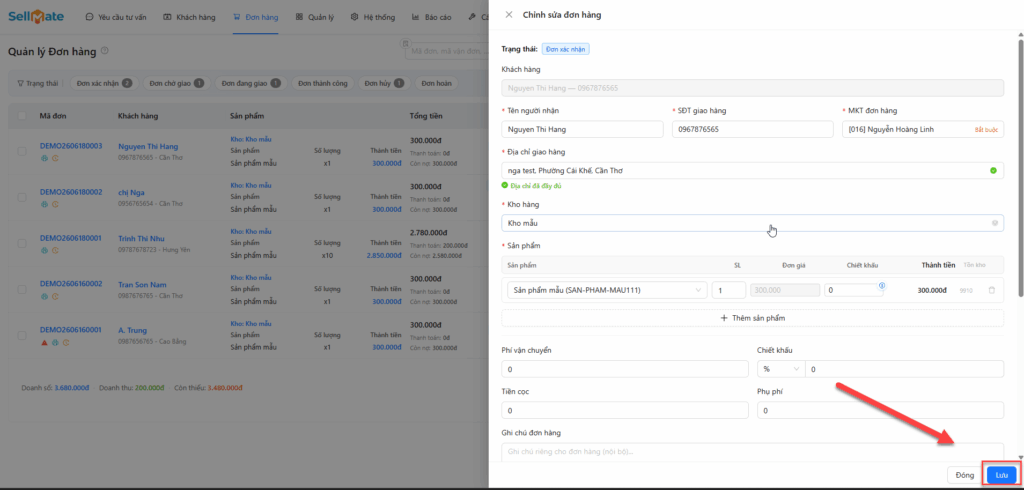Filter by Đơn chờ giao status

(x=176, y=84)
